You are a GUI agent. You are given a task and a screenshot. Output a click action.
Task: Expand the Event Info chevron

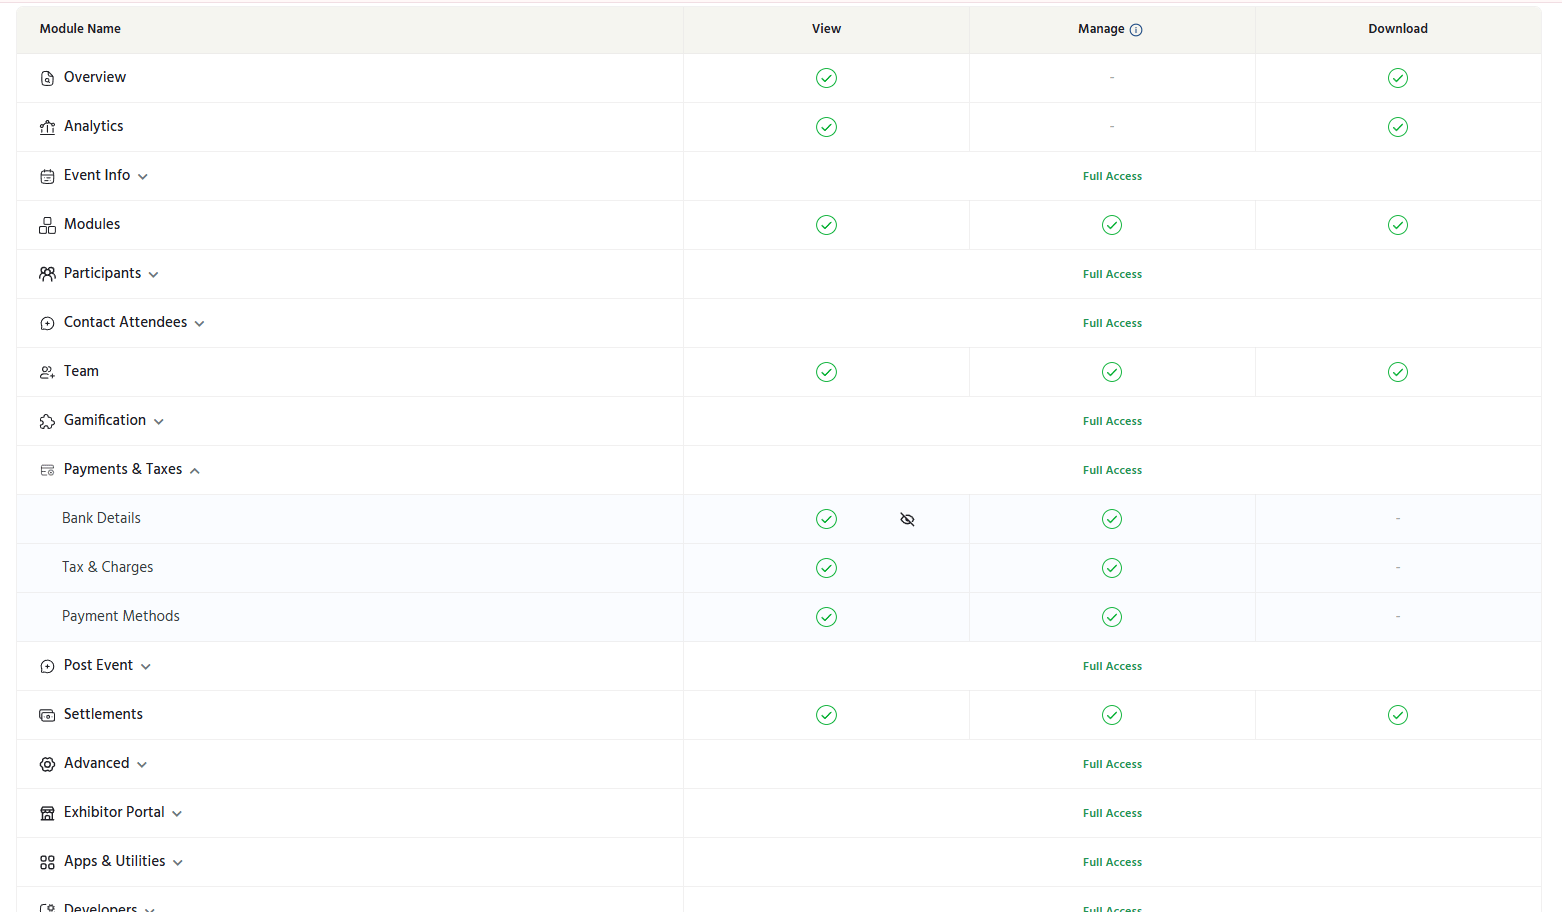pos(143,177)
